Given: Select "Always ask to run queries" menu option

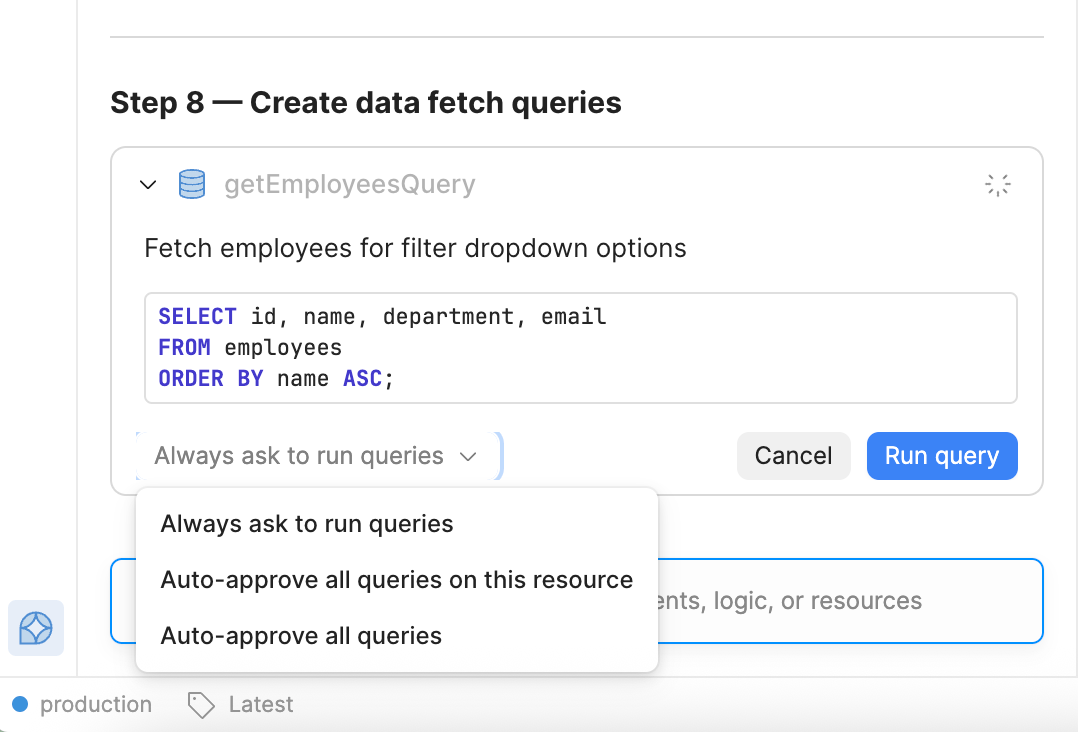Looking at the screenshot, I should click(x=307, y=524).
